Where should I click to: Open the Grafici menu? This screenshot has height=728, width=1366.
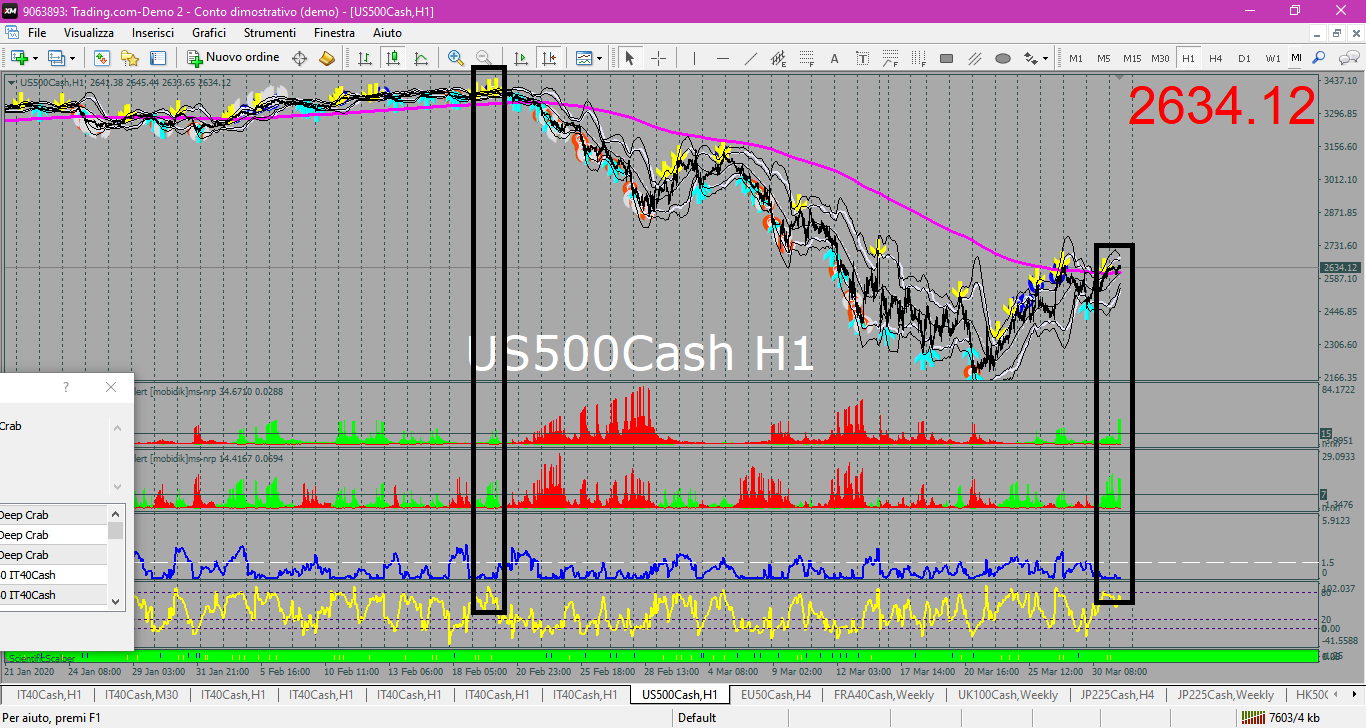209,33
